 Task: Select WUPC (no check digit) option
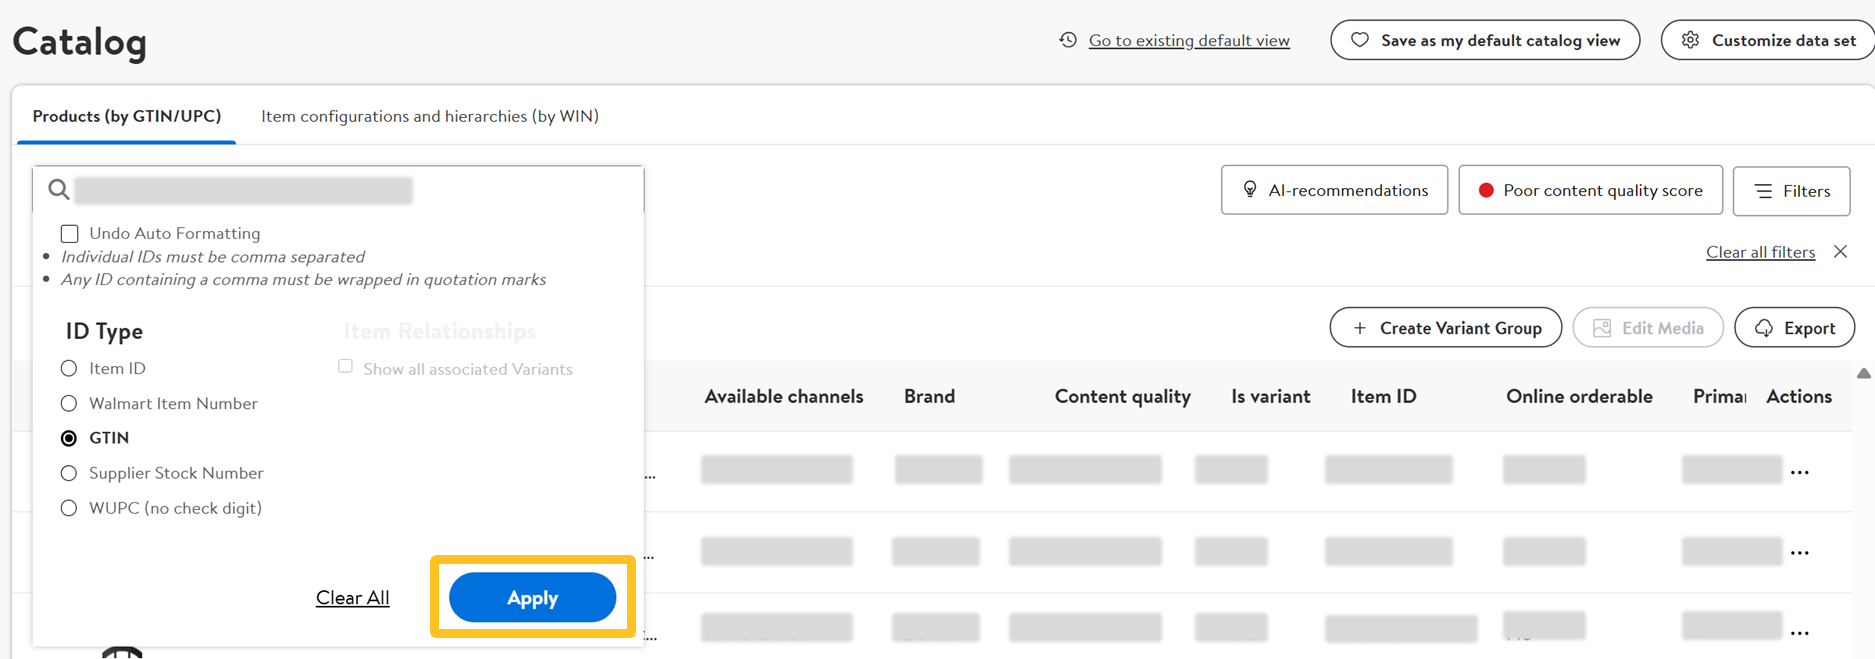pyautogui.click(x=69, y=508)
